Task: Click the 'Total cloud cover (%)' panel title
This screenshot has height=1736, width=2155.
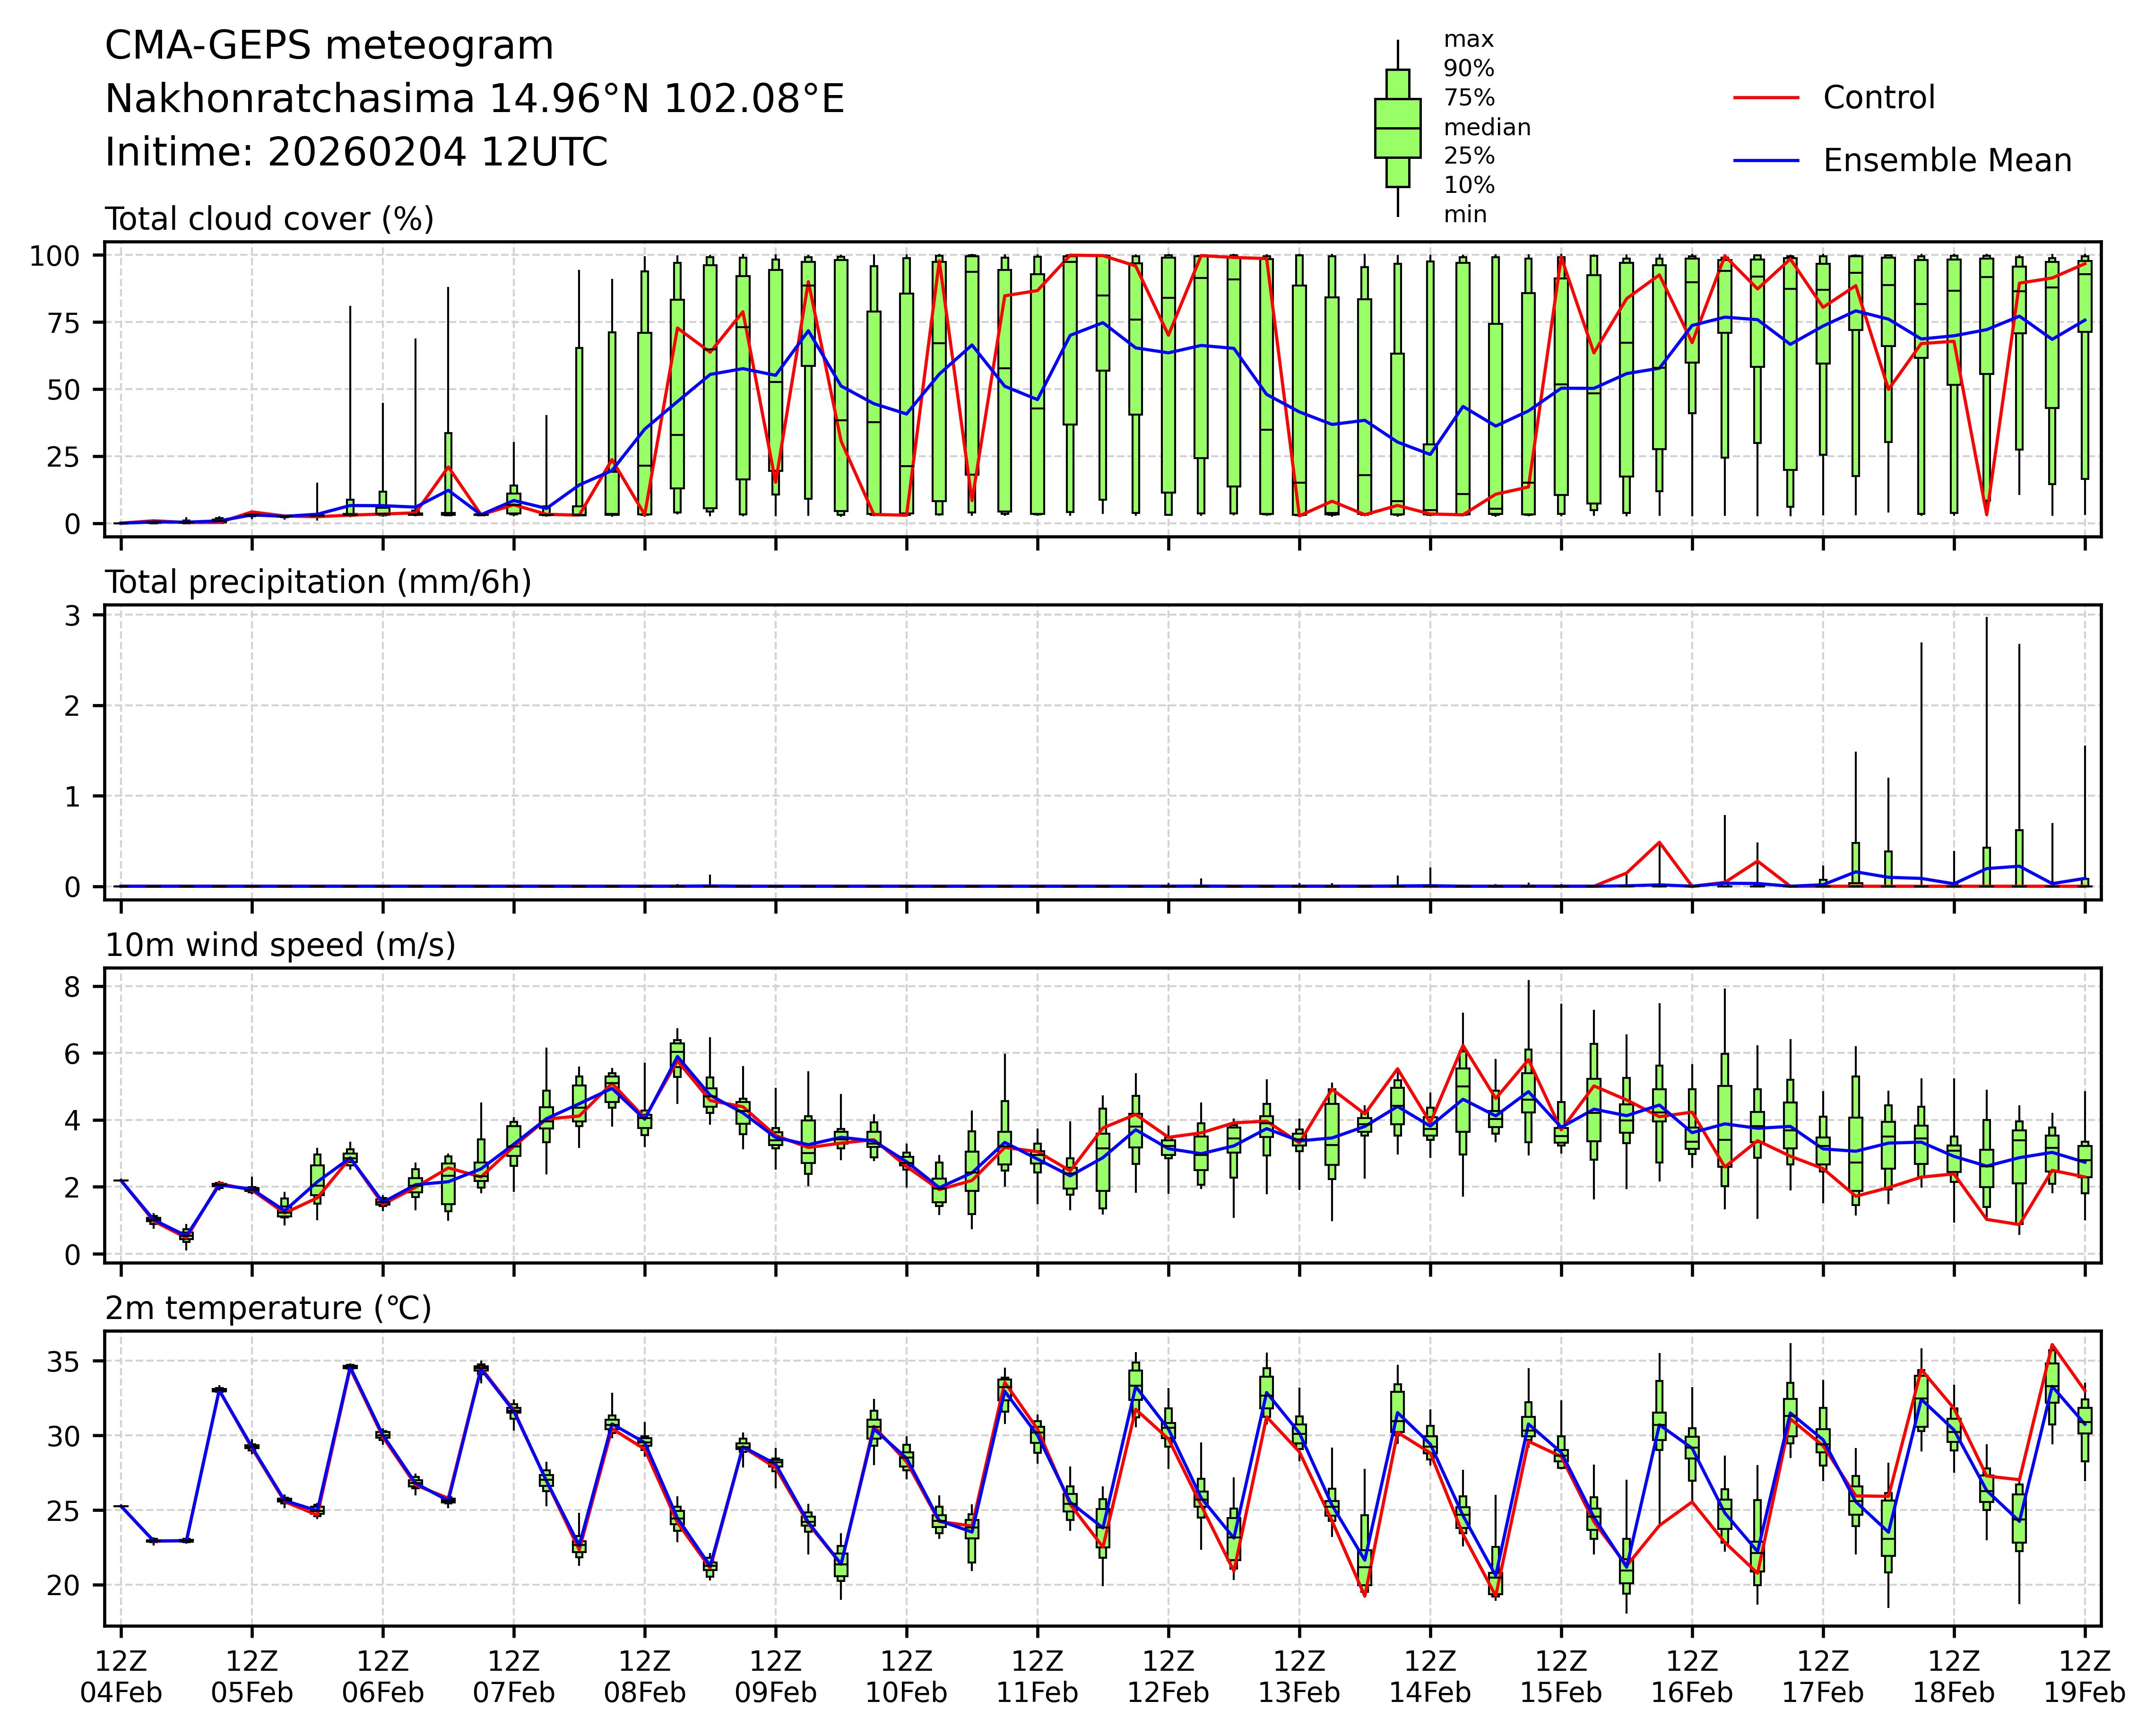Action: [x=269, y=219]
